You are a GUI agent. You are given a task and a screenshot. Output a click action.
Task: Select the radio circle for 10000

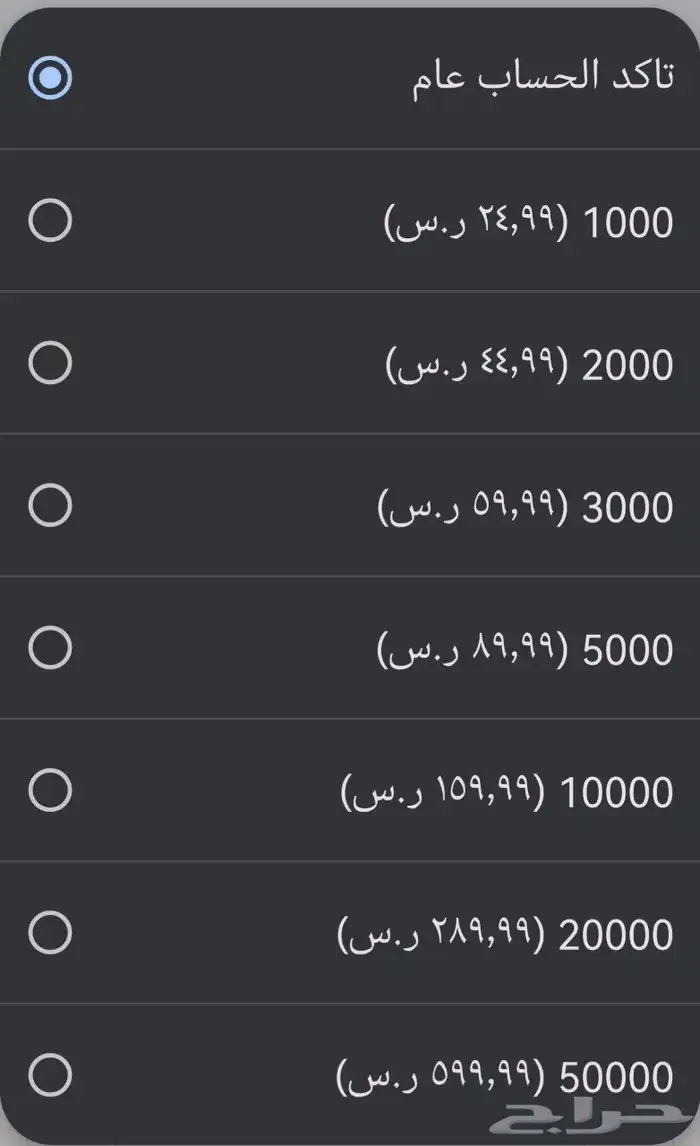click(50, 791)
